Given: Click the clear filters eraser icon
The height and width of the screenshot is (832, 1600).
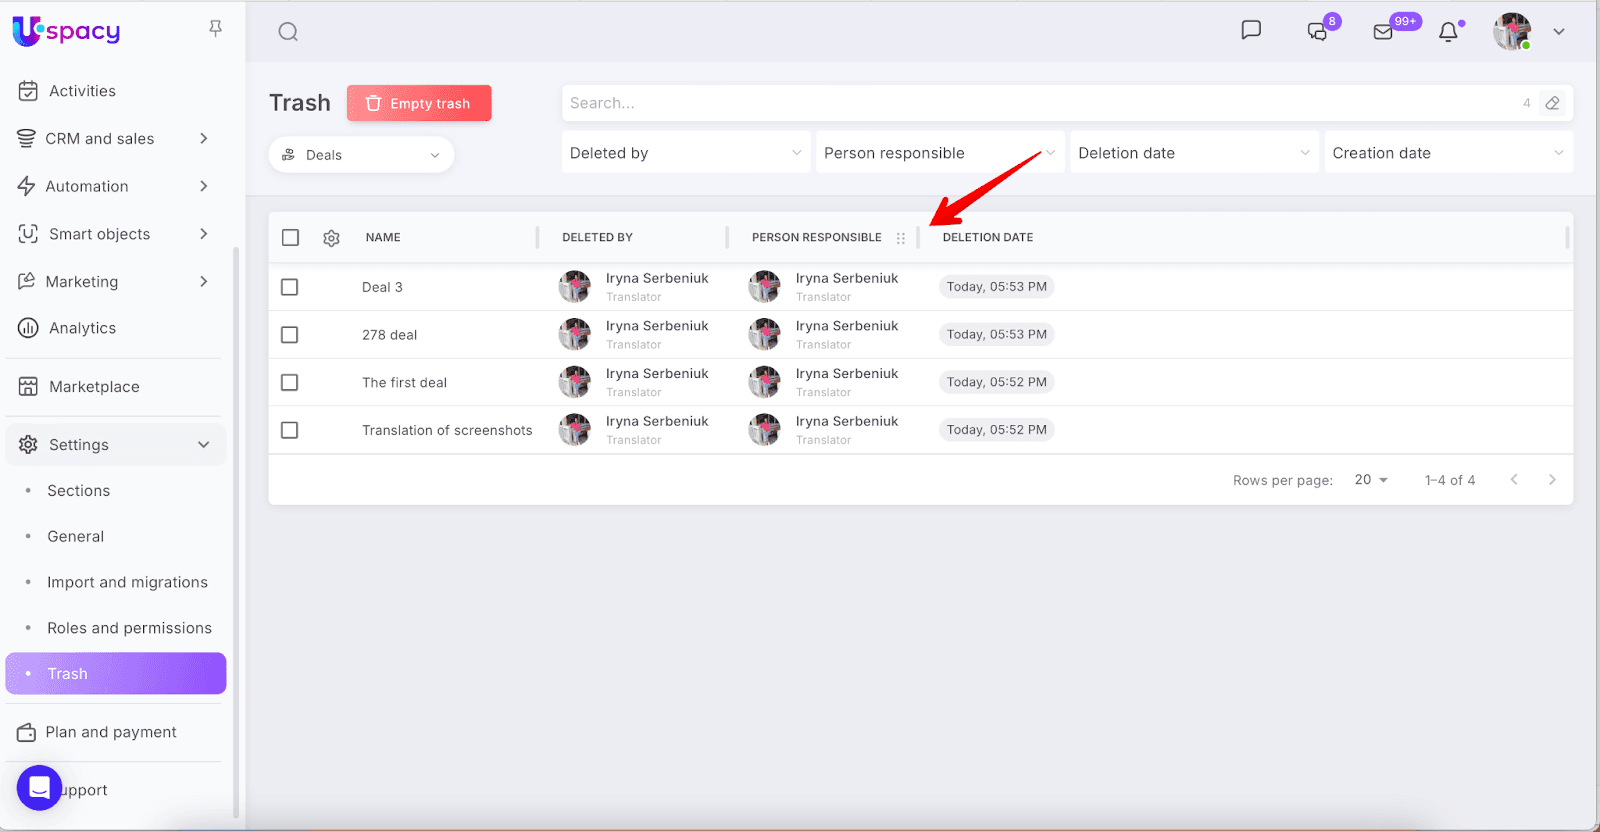Looking at the screenshot, I should (1552, 103).
